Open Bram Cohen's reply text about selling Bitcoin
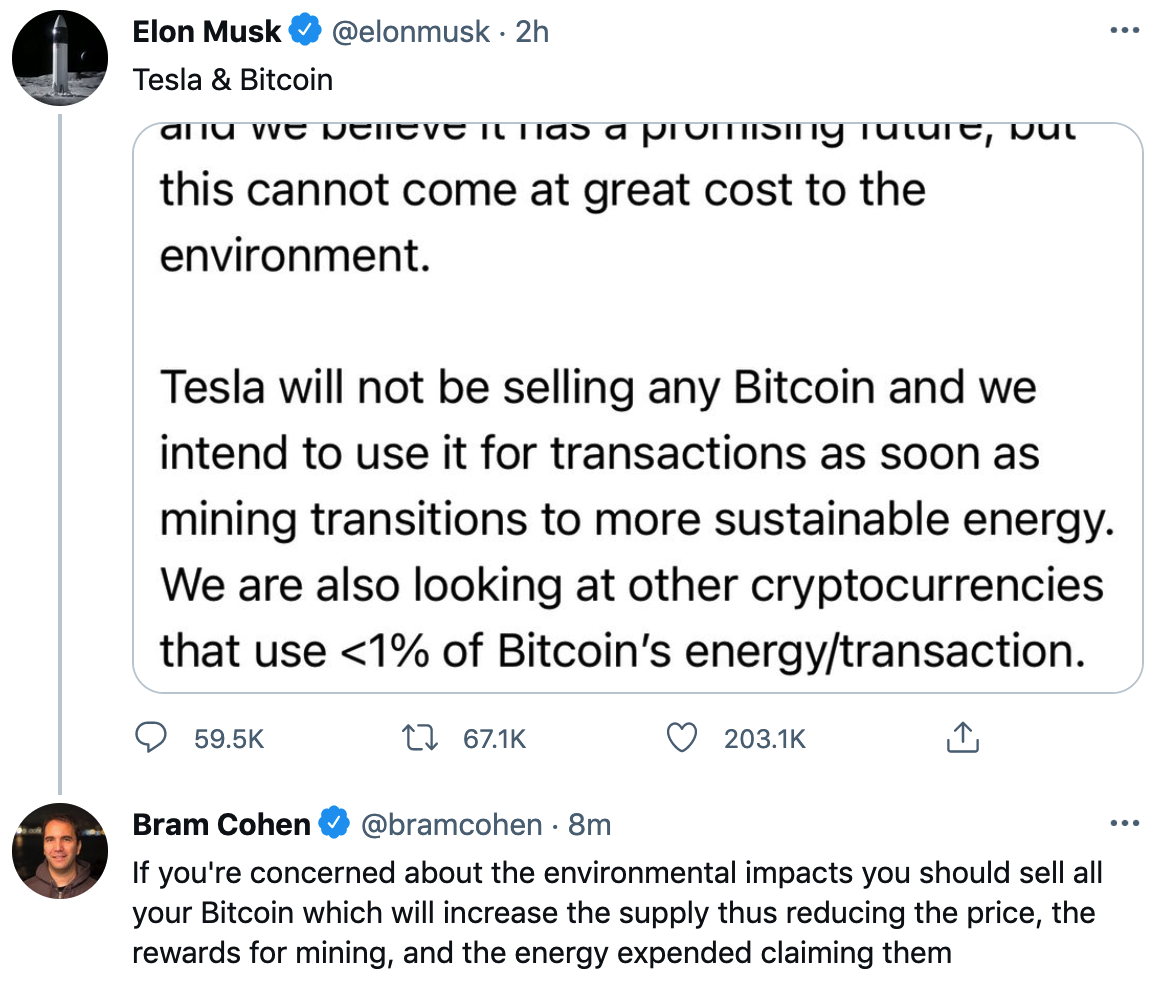The height and width of the screenshot is (984, 1160). [617, 912]
